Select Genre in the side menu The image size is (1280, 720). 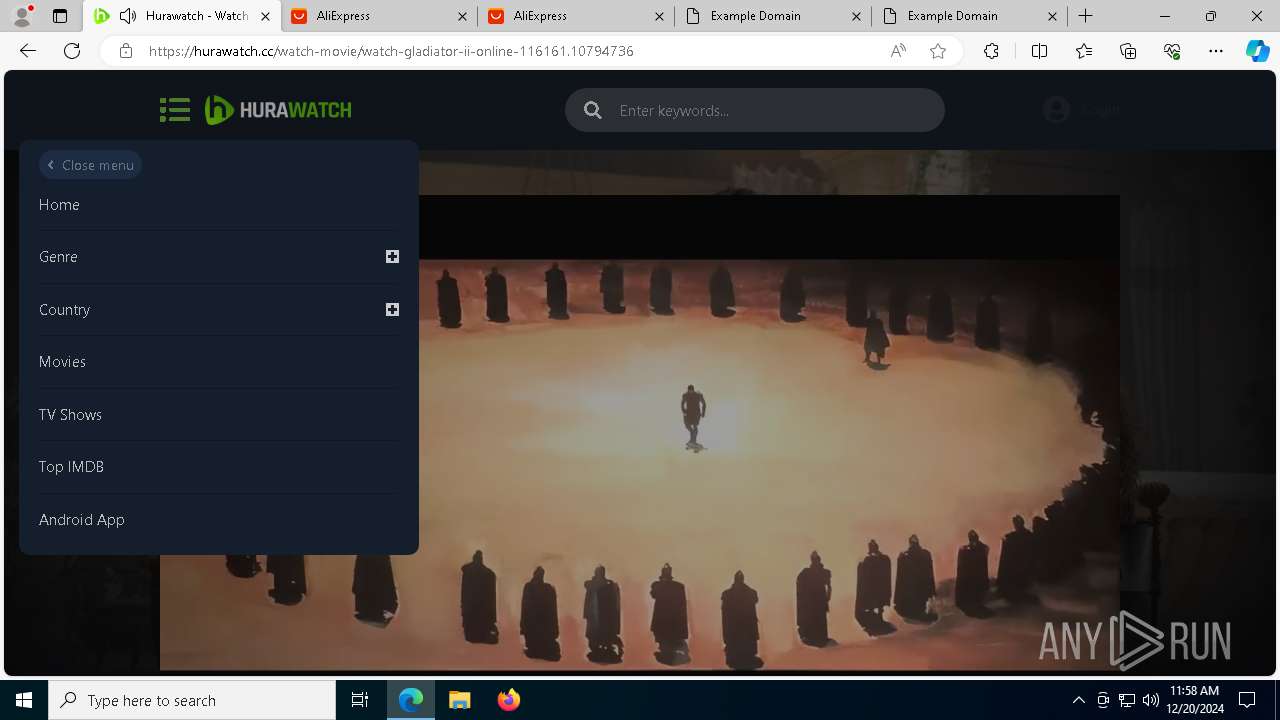tap(58, 257)
